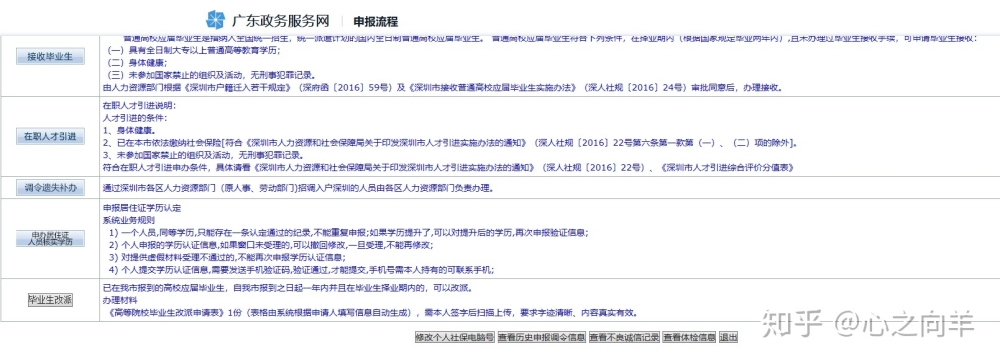Open the 在职人才引进 application
The image size is (1000, 364).
[50, 136]
